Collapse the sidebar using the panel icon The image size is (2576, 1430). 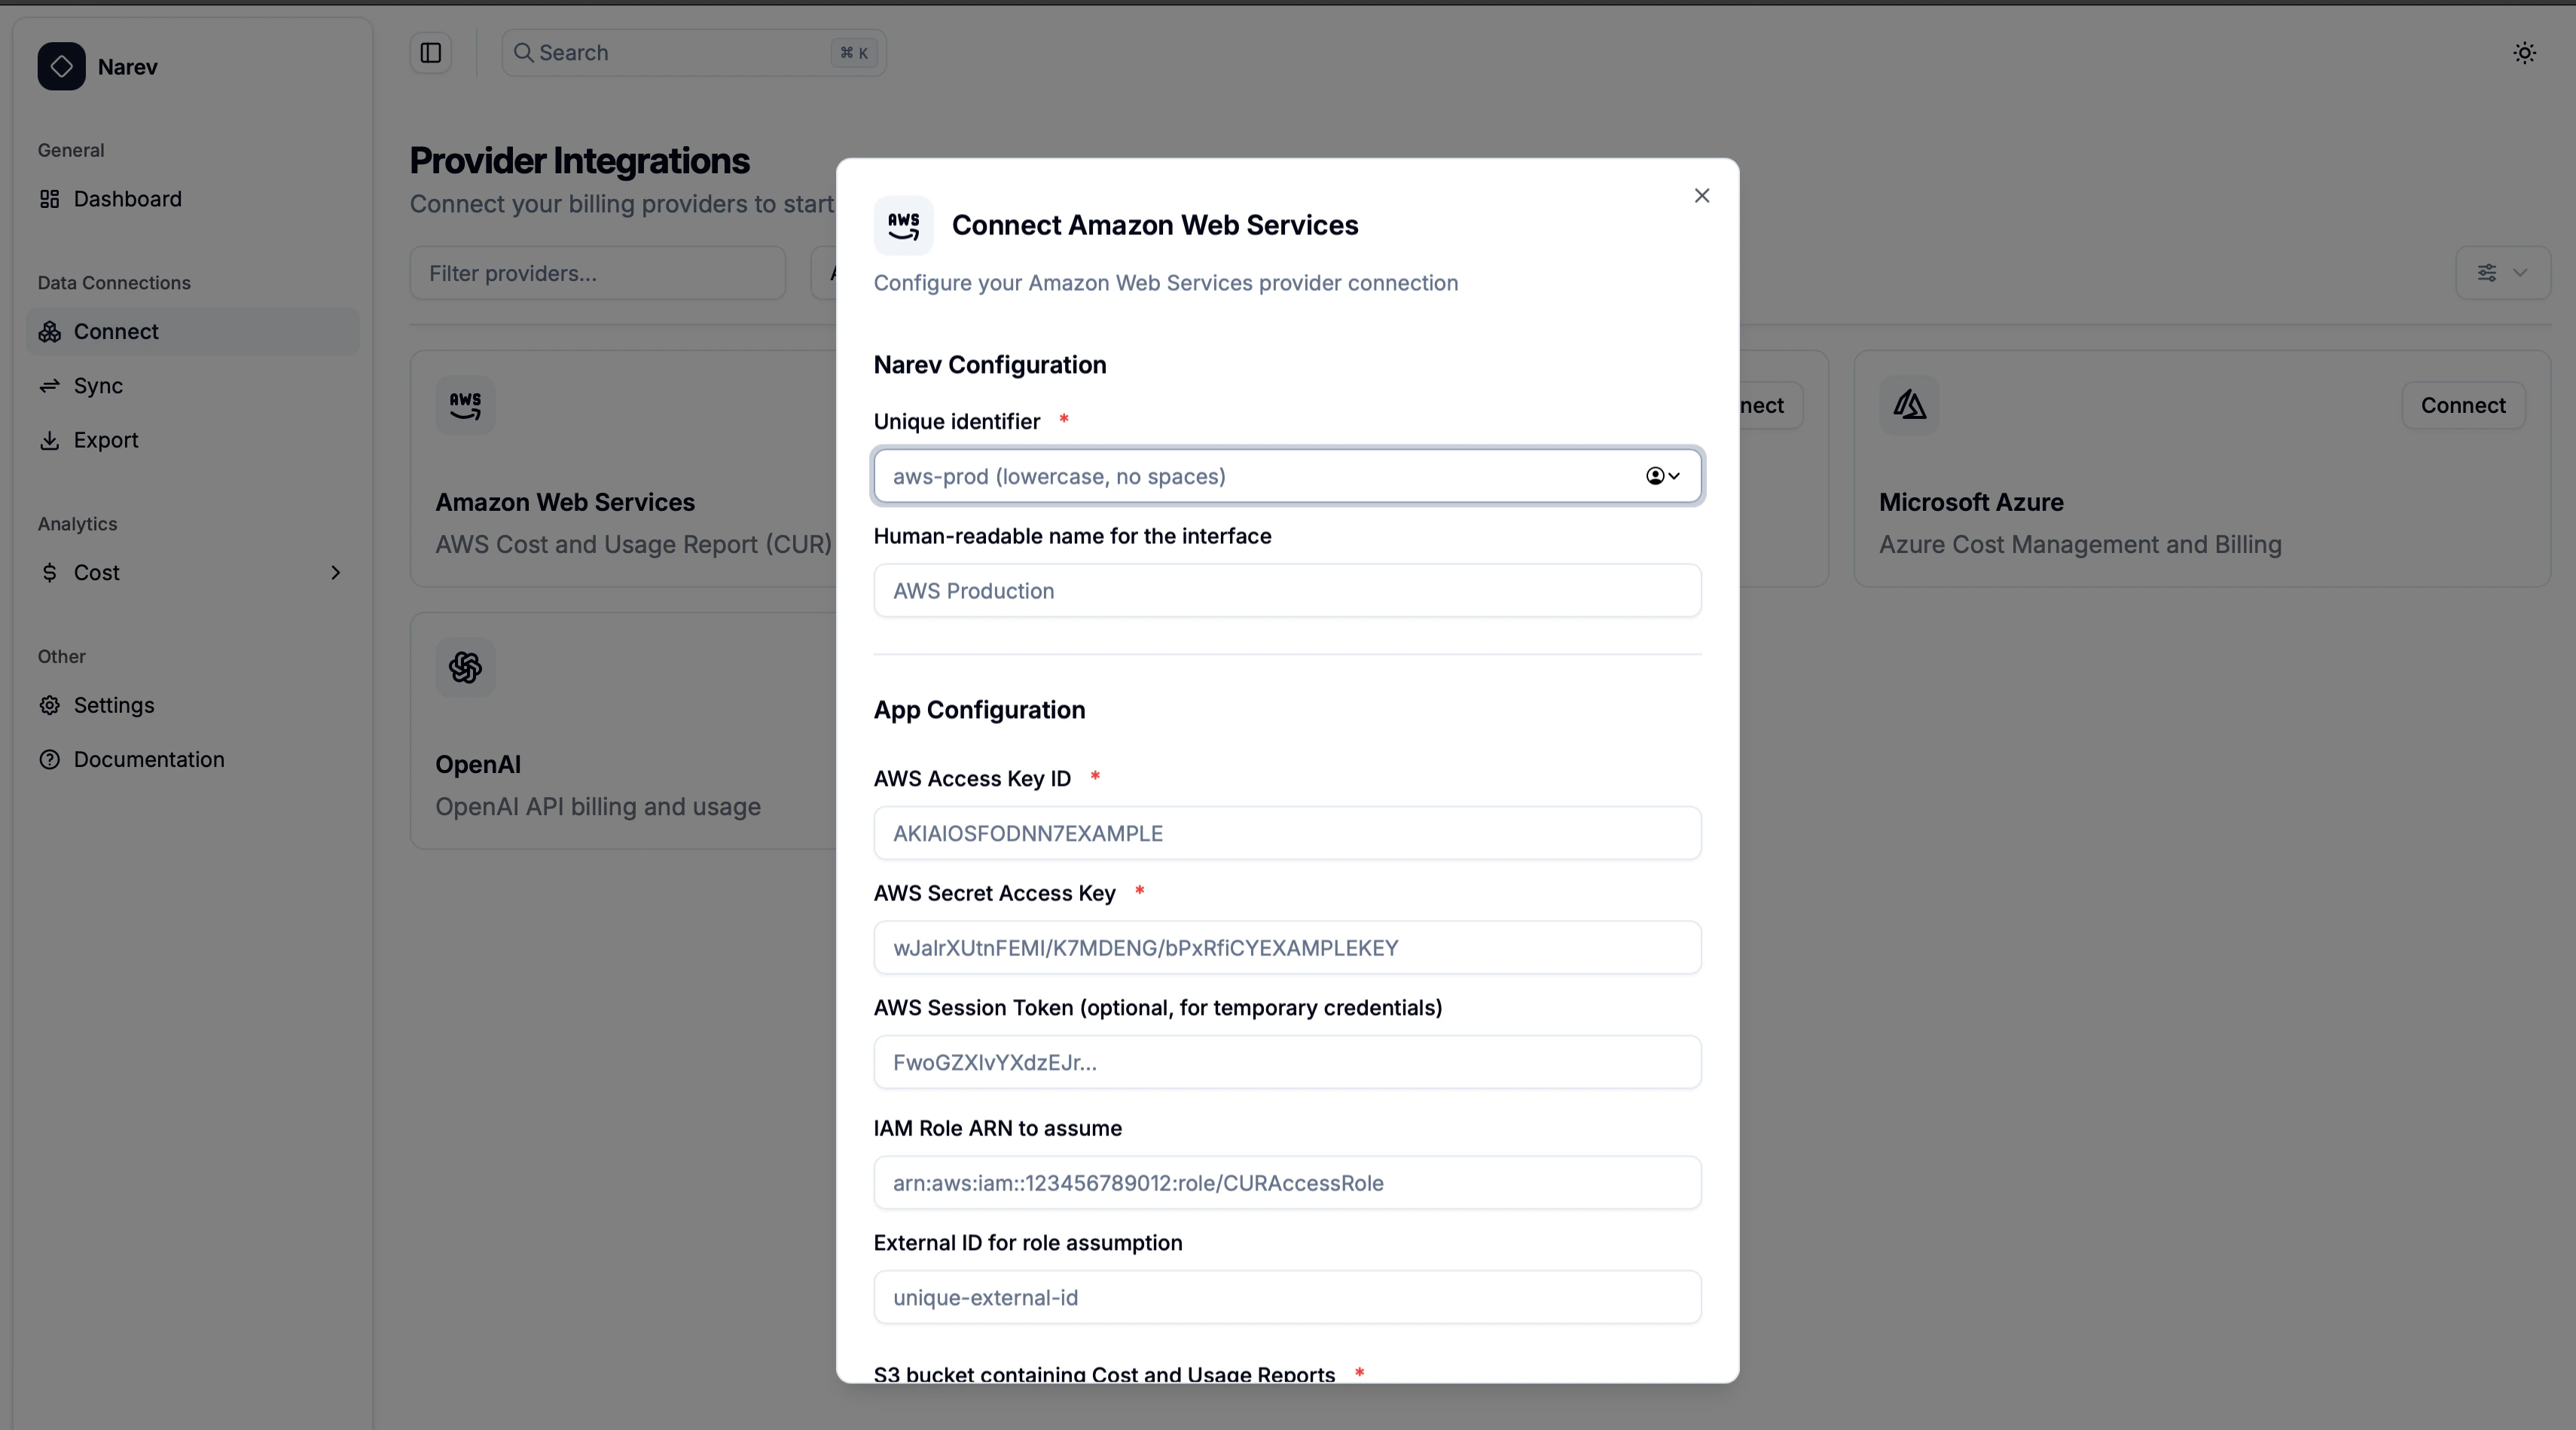point(430,53)
